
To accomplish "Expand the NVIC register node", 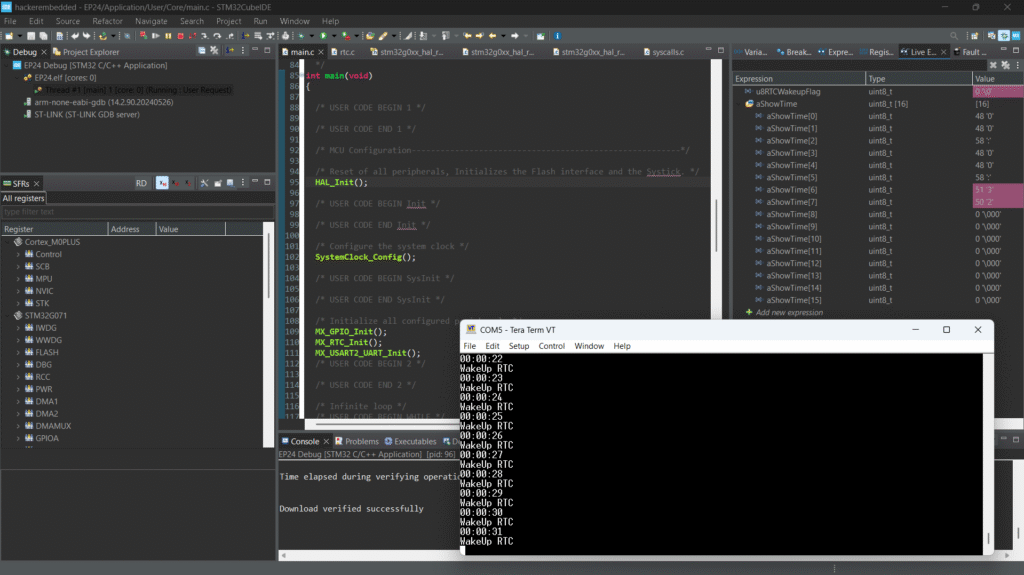I will click(x=18, y=290).
